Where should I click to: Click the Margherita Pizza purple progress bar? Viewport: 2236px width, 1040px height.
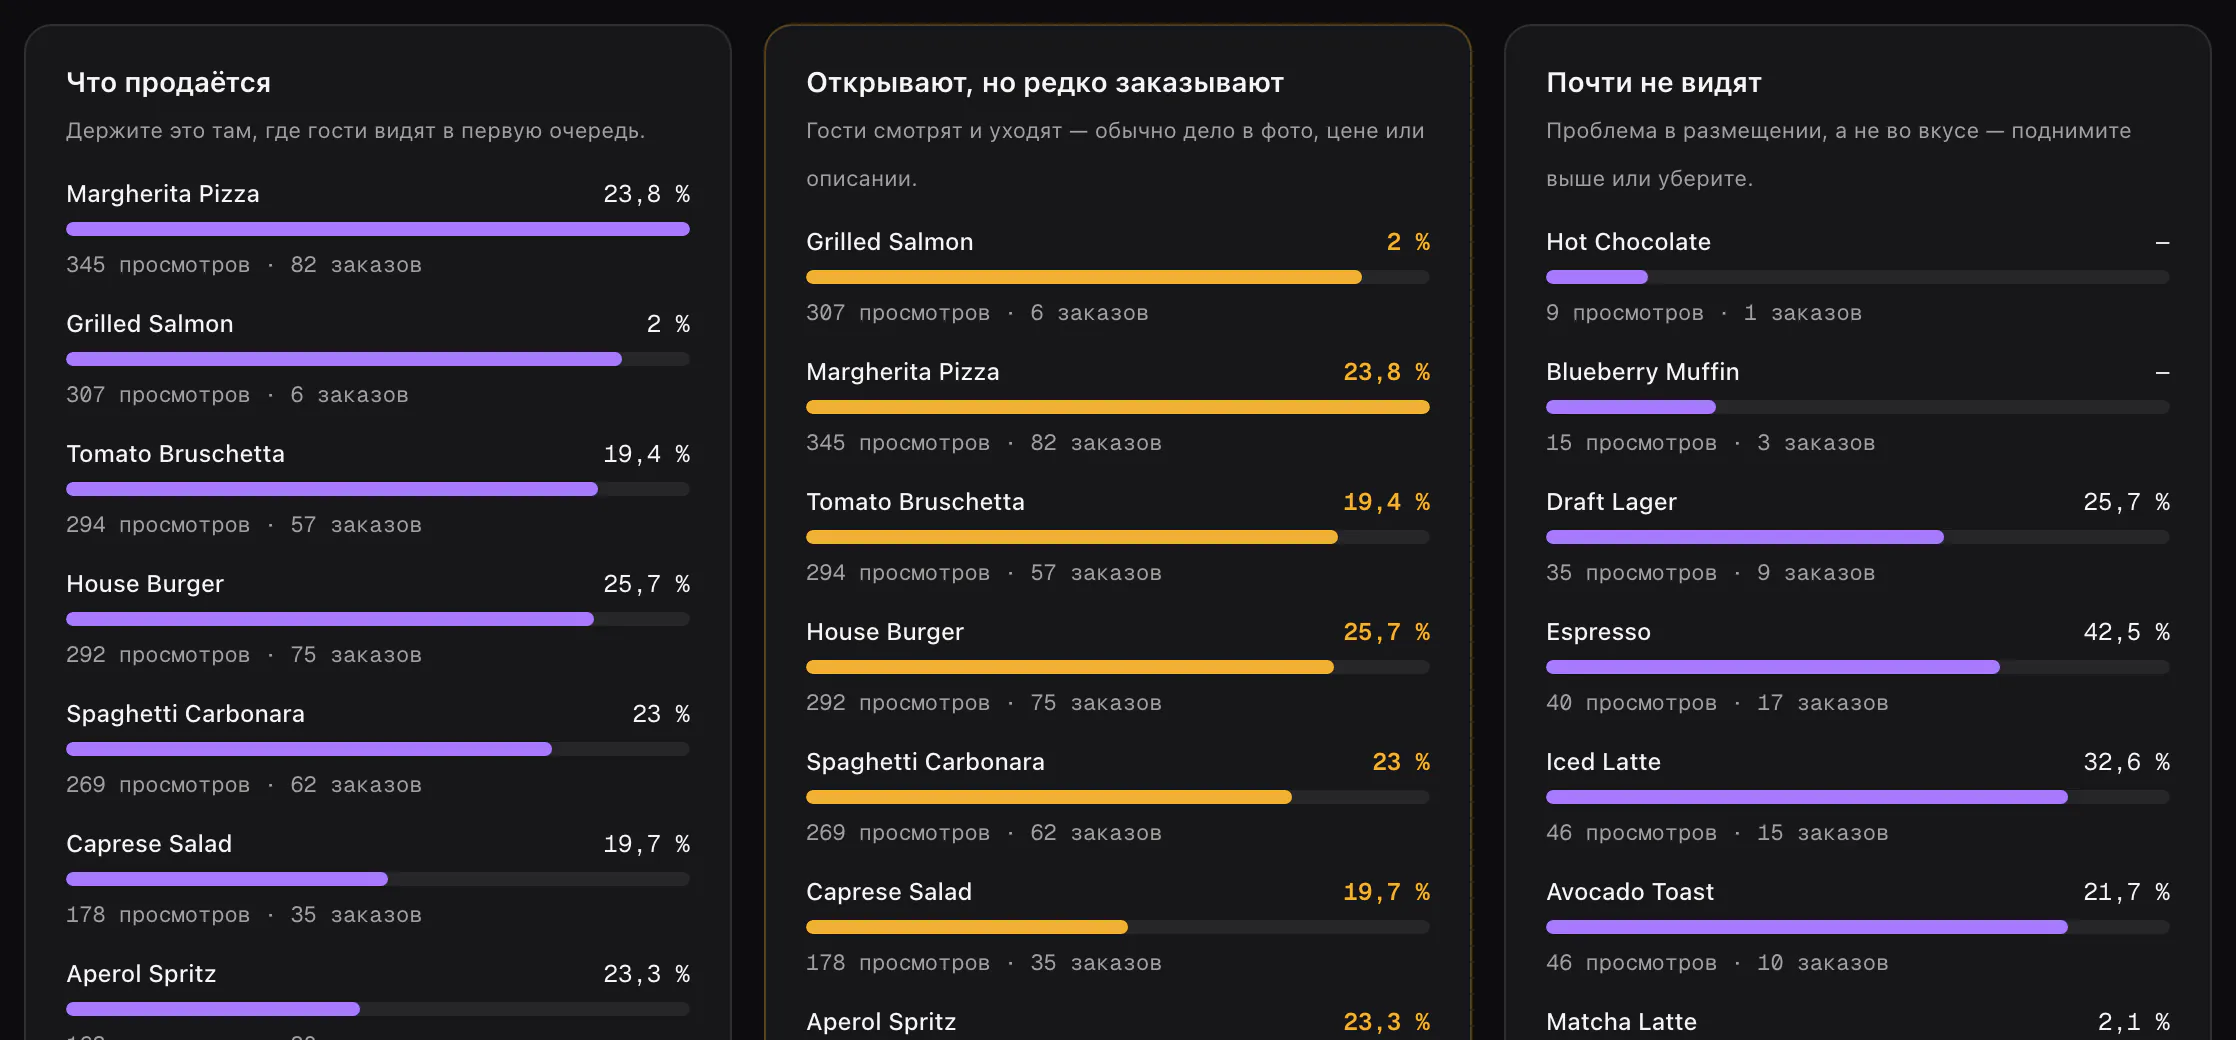coord(378,229)
